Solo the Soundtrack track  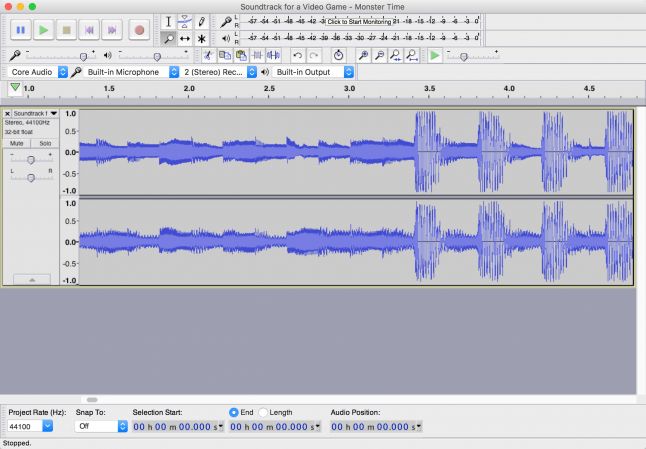coord(45,143)
